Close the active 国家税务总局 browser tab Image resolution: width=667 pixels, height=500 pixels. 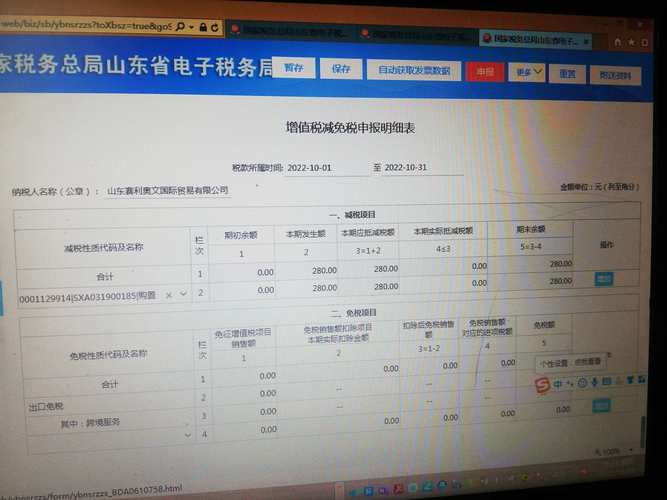click(586, 42)
